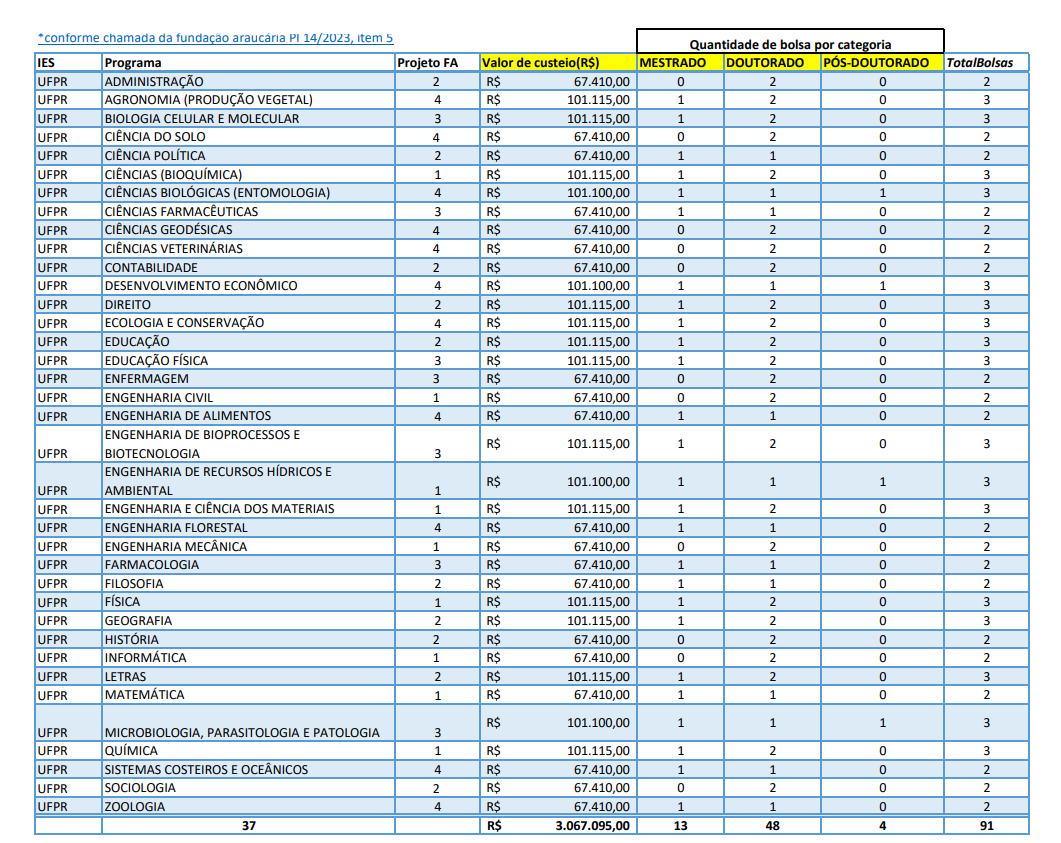Screen dimensions: 1061x843
Task: Click the UFPR cell in ADMINISTRAÇÃO row
Action: [68, 81]
